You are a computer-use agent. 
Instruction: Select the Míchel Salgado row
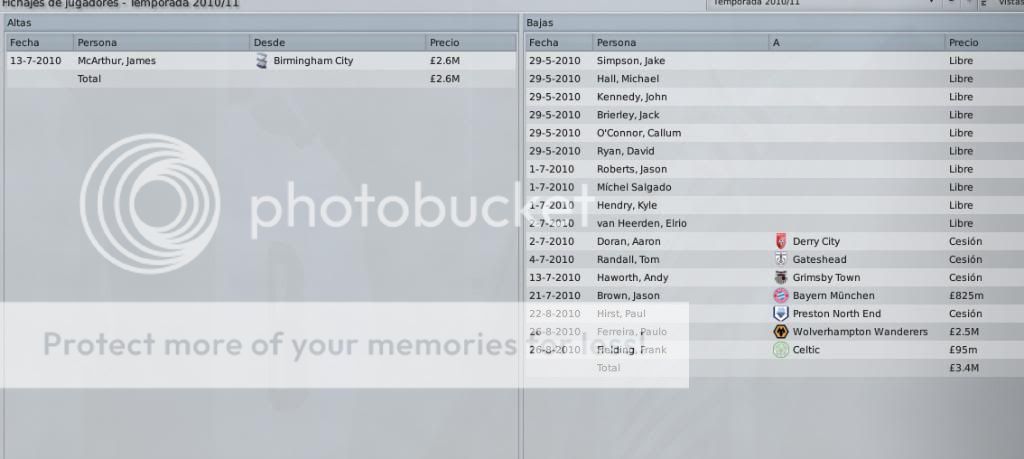(775, 187)
